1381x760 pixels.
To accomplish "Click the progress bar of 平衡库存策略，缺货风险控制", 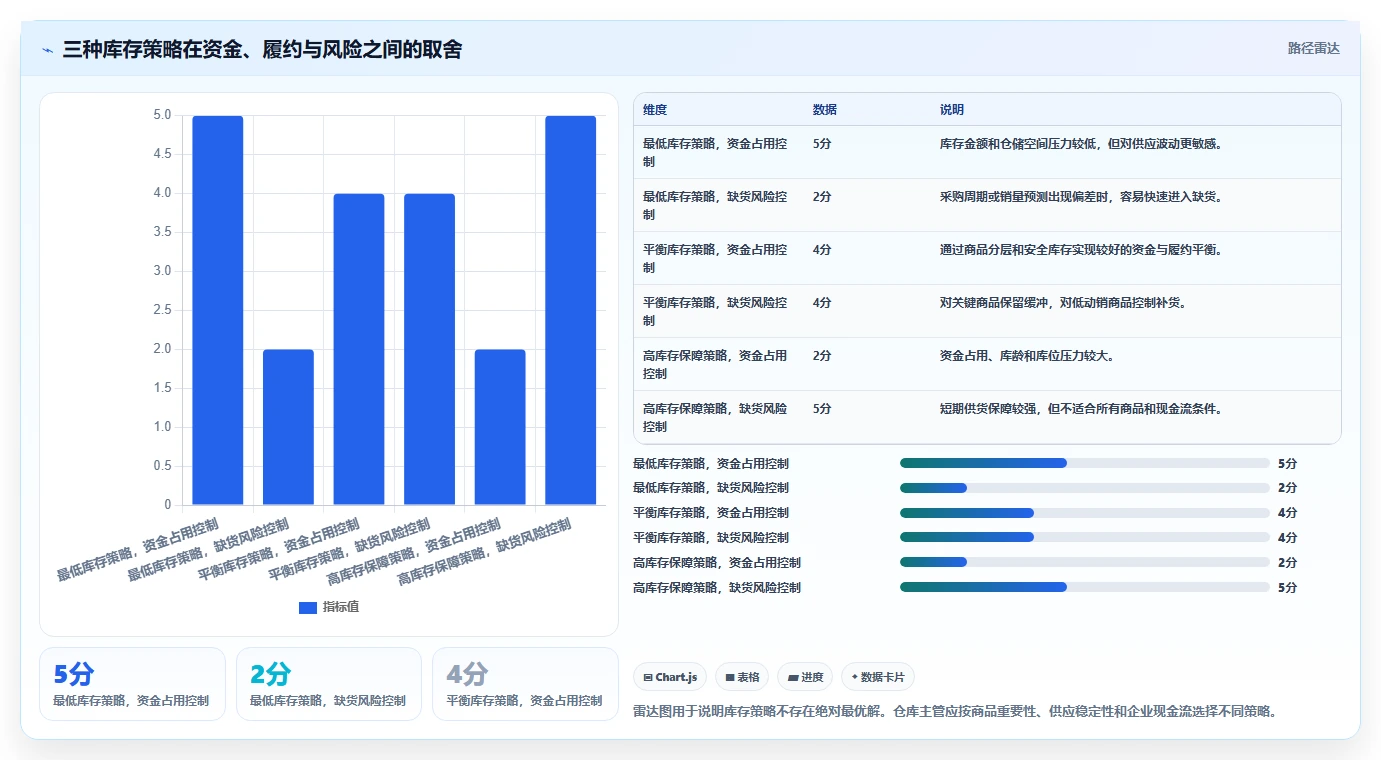I will (x=1085, y=538).
